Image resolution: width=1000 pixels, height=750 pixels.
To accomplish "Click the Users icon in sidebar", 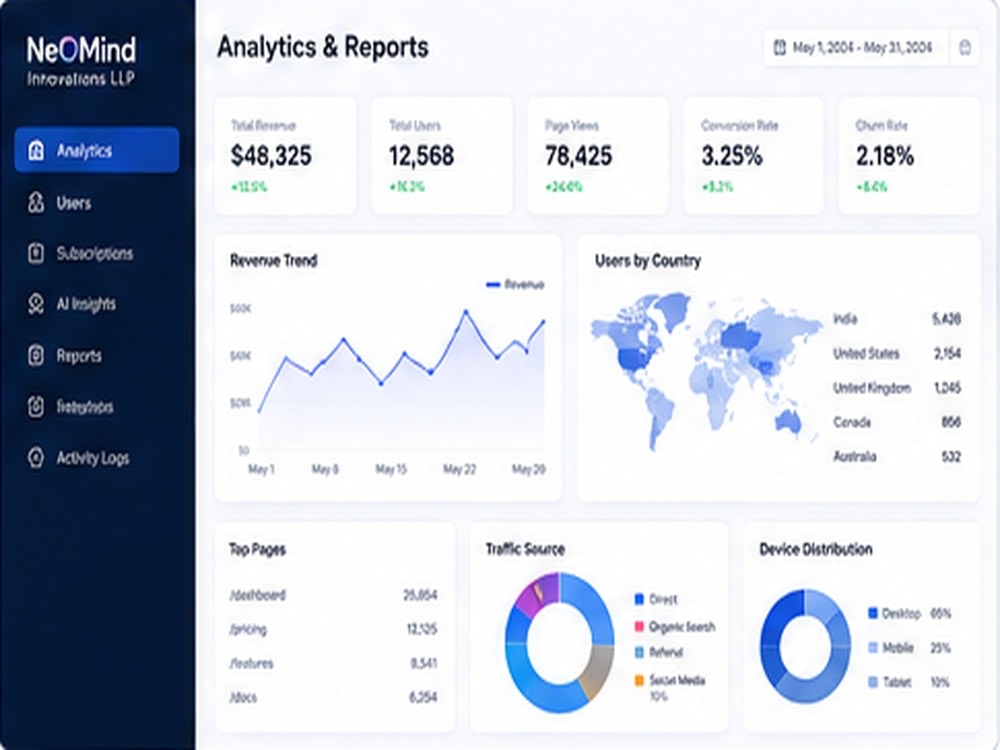I will (x=36, y=203).
